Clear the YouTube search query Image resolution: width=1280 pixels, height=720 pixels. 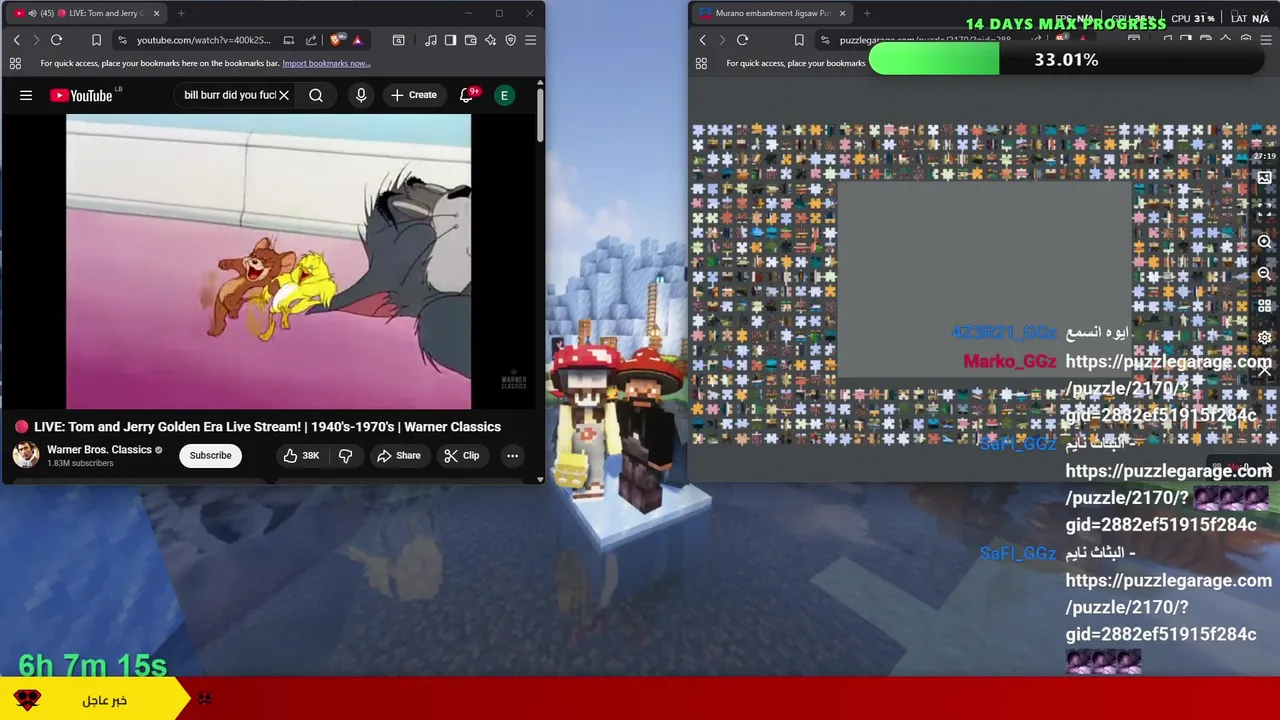point(284,95)
